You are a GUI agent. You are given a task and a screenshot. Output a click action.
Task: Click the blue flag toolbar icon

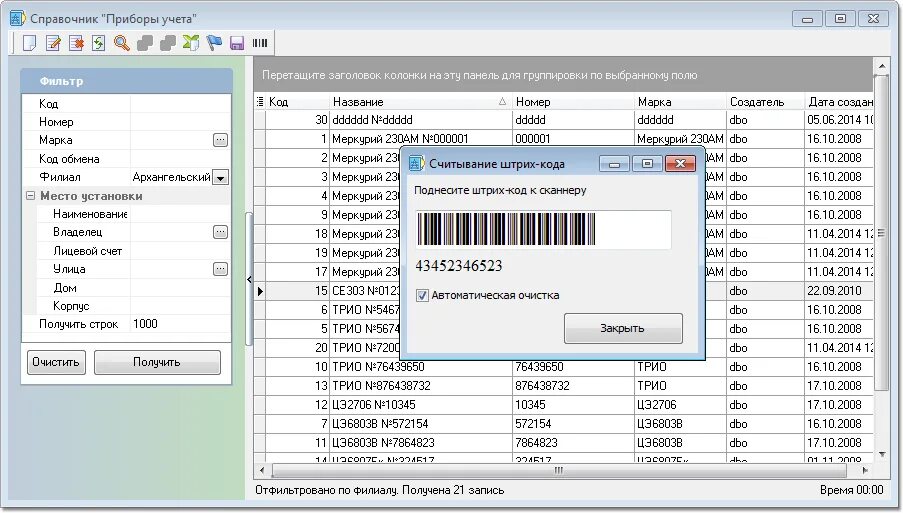click(214, 43)
